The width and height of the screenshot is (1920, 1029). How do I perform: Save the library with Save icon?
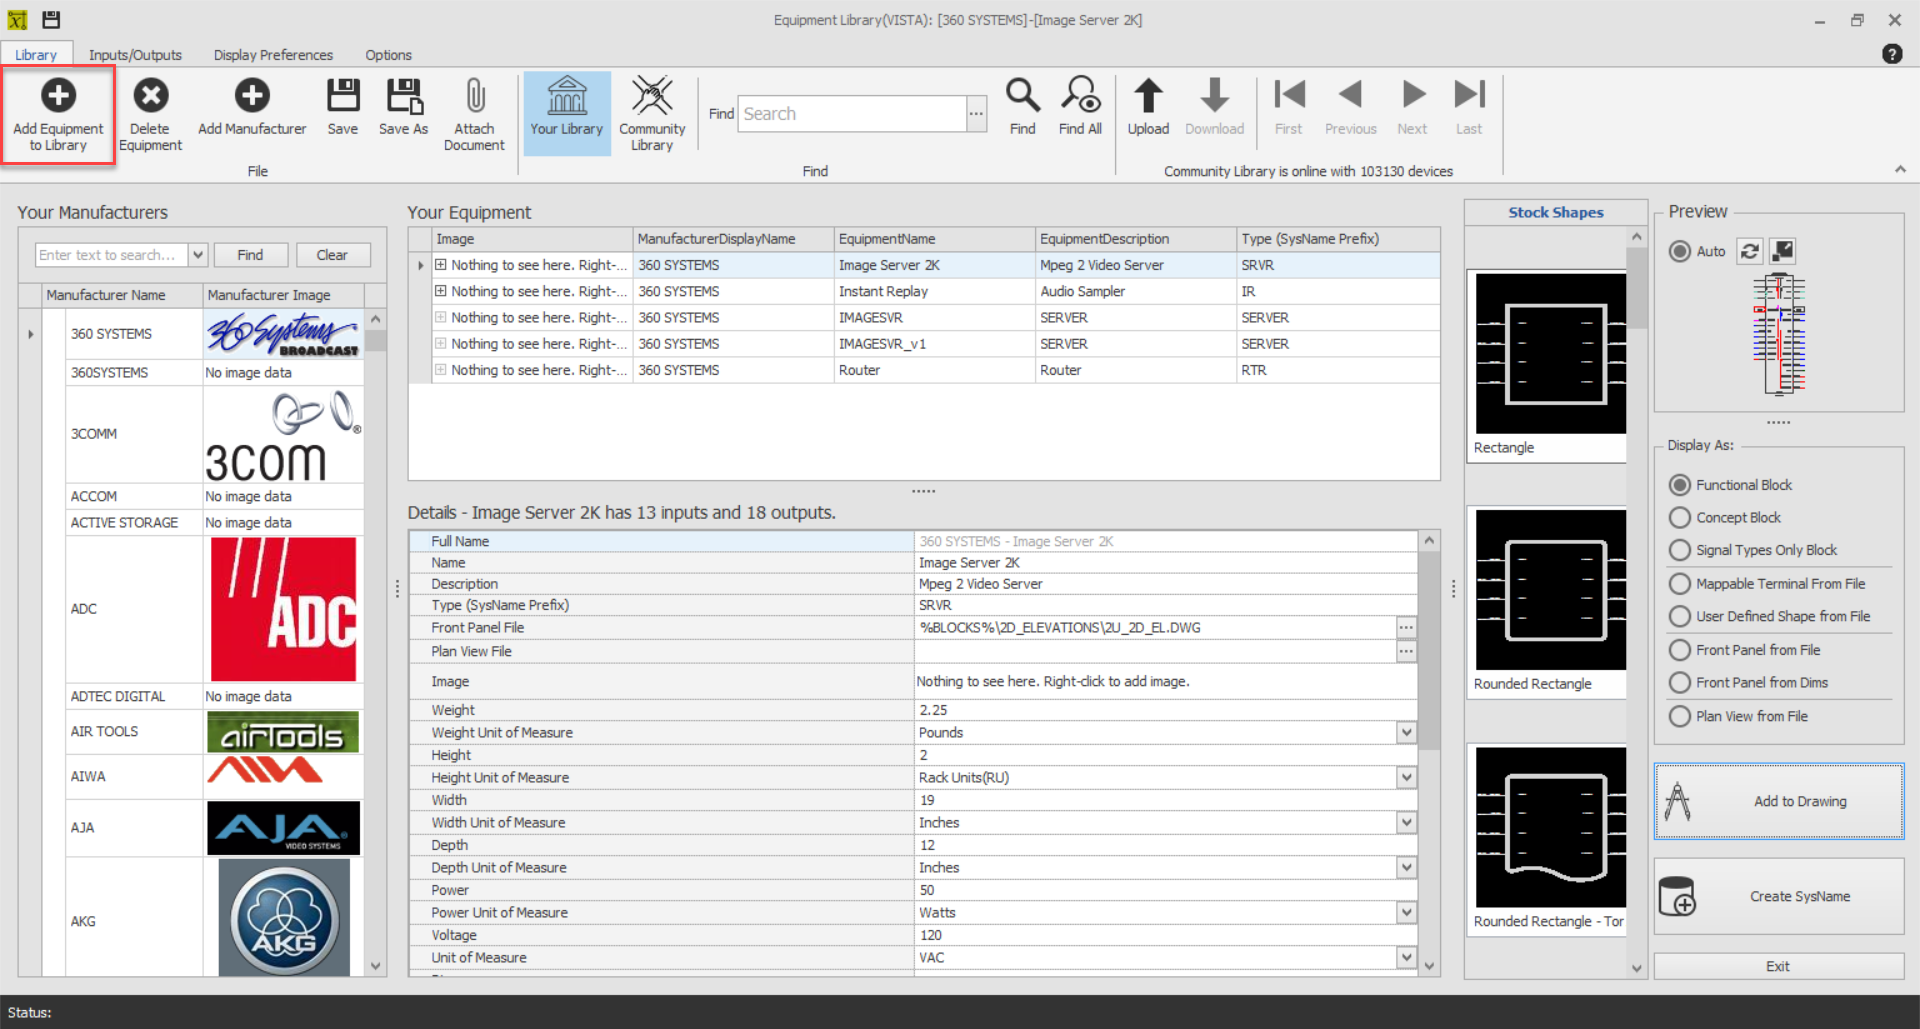click(x=343, y=95)
